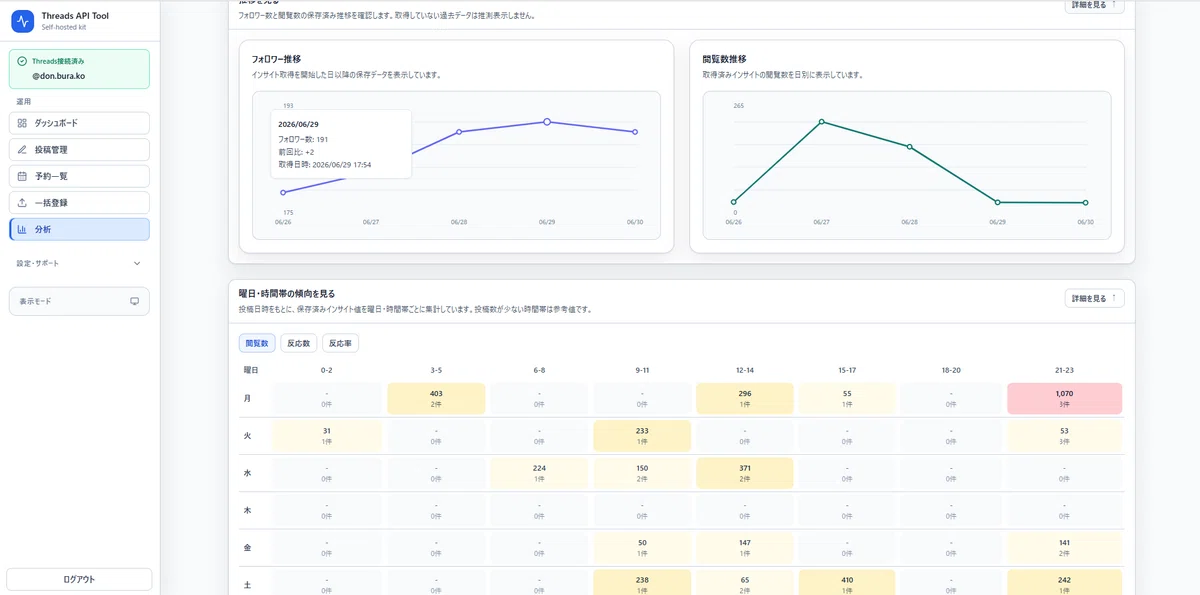This screenshot has height=595, width=1200.
Task: Click the 06/30 point on follower chart
Action: point(635,131)
